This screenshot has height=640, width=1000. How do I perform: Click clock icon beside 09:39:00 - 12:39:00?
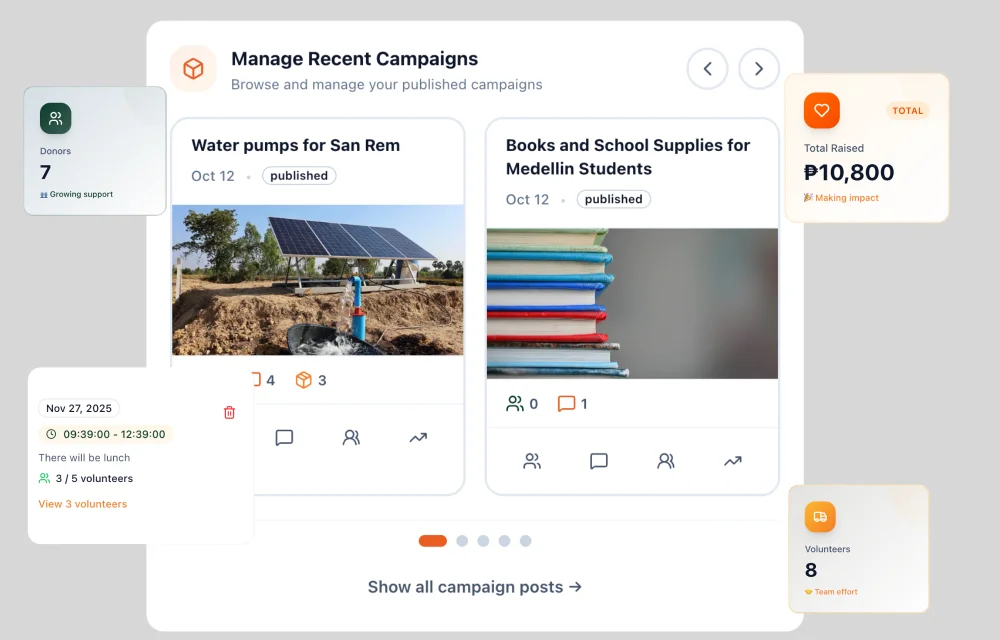tap(51, 434)
